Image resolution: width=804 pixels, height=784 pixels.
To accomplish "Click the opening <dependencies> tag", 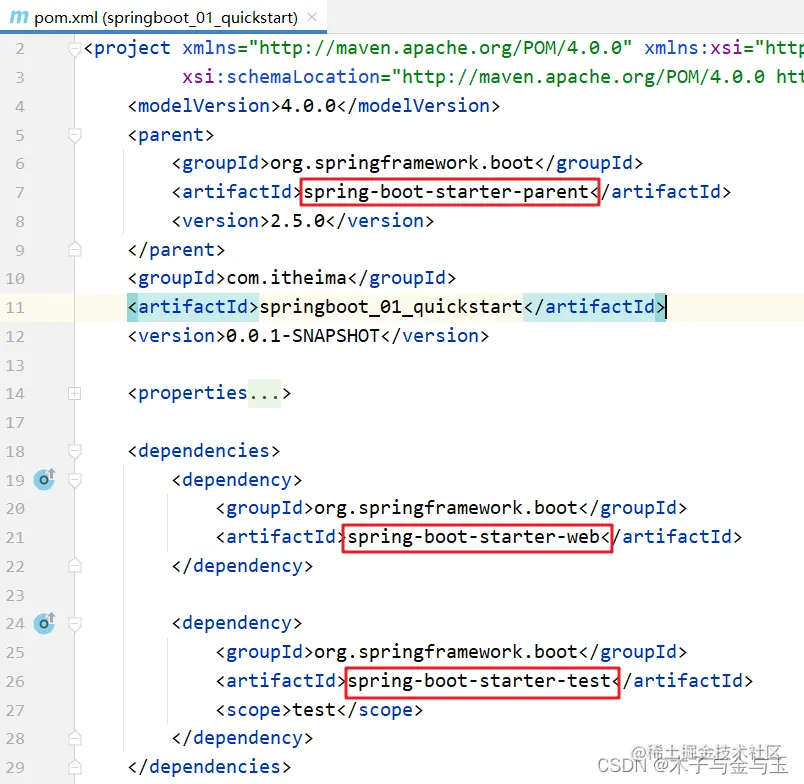I will click(204, 451).
